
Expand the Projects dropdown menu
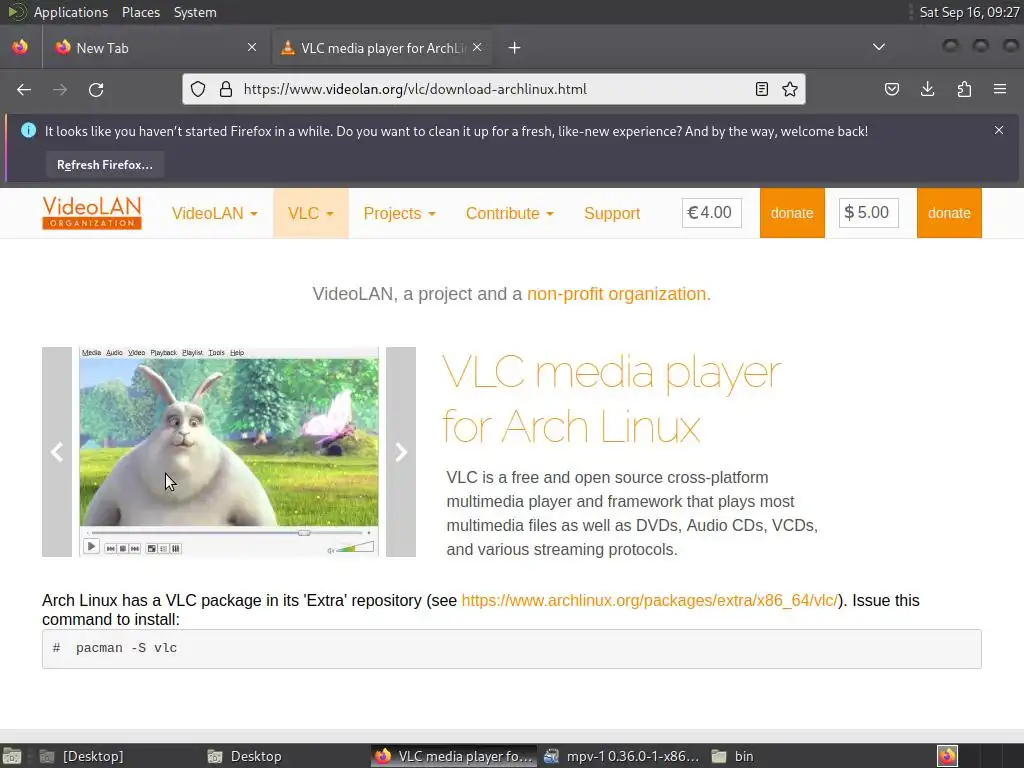(400, 214)
